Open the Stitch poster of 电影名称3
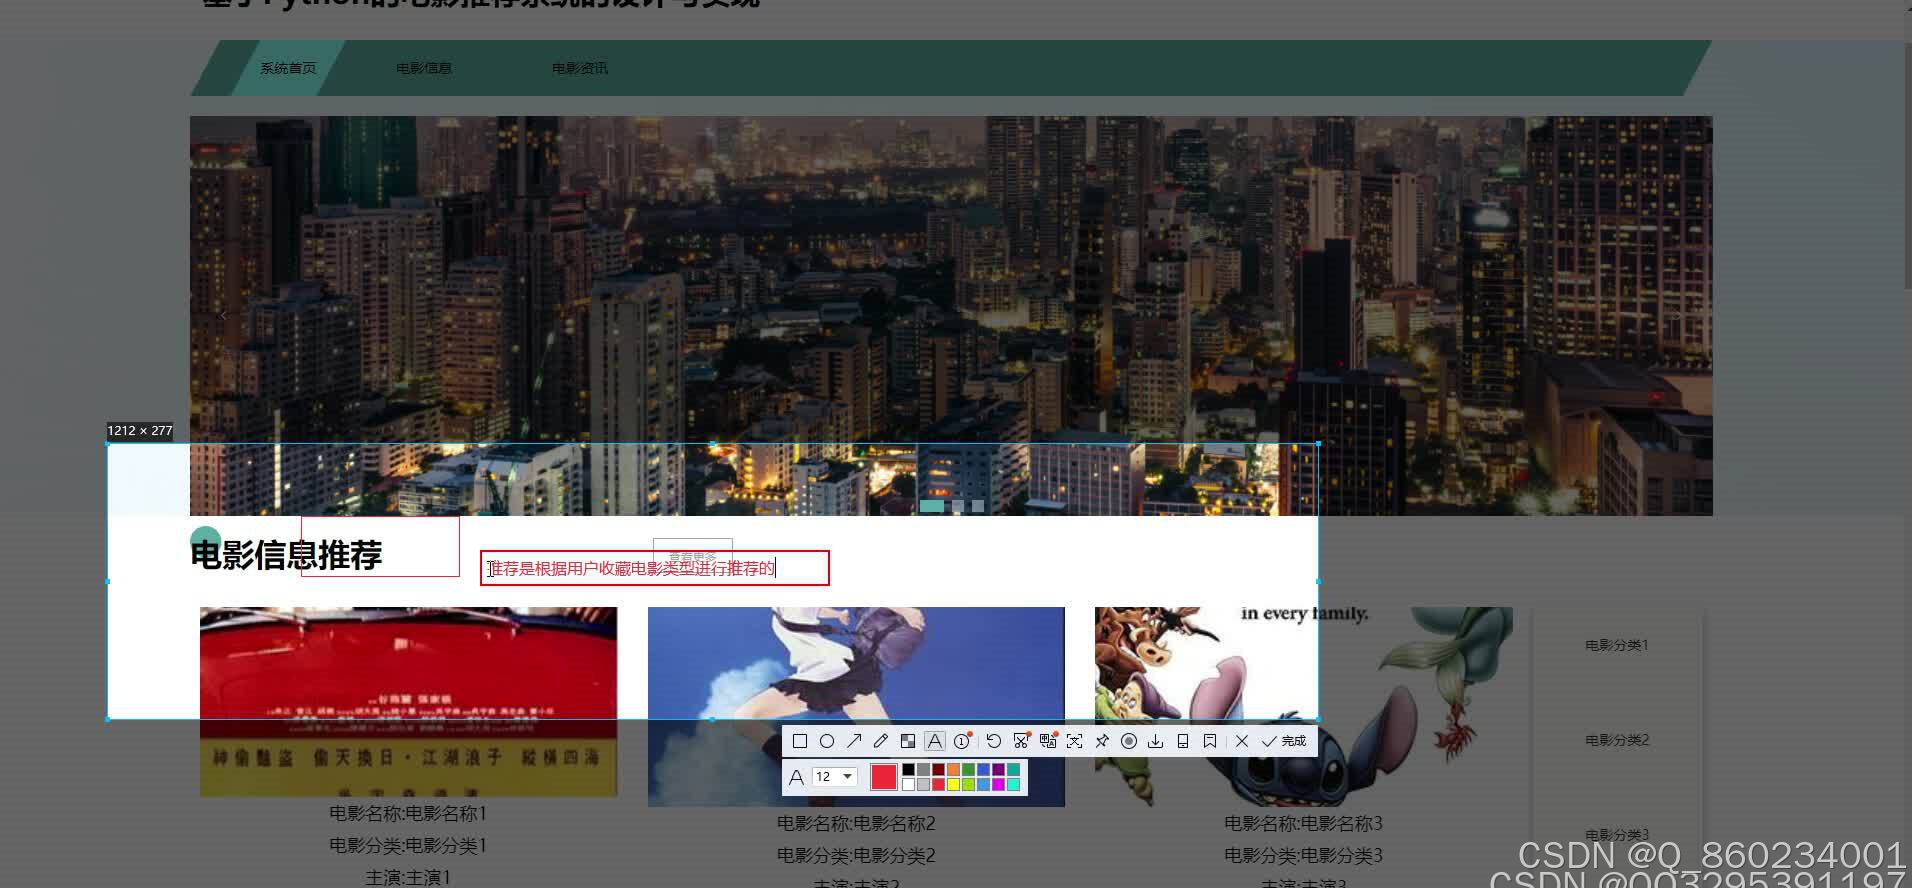This screenshot has width=1912, height=888. click(x=1303, y=706)
